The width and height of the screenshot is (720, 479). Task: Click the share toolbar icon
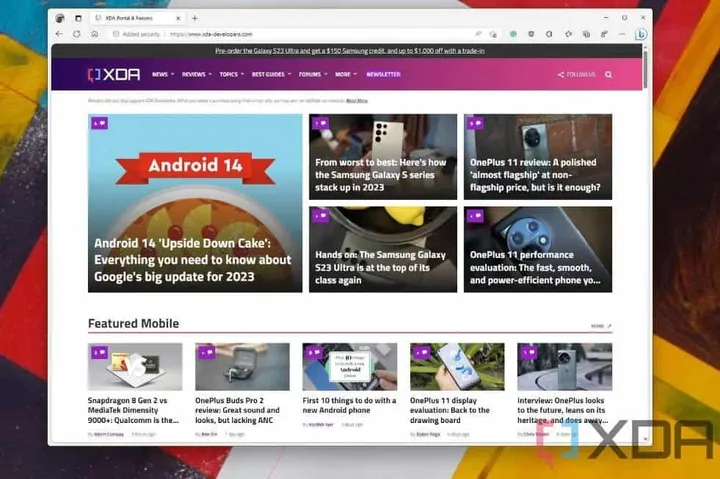[x=604, y=34]
